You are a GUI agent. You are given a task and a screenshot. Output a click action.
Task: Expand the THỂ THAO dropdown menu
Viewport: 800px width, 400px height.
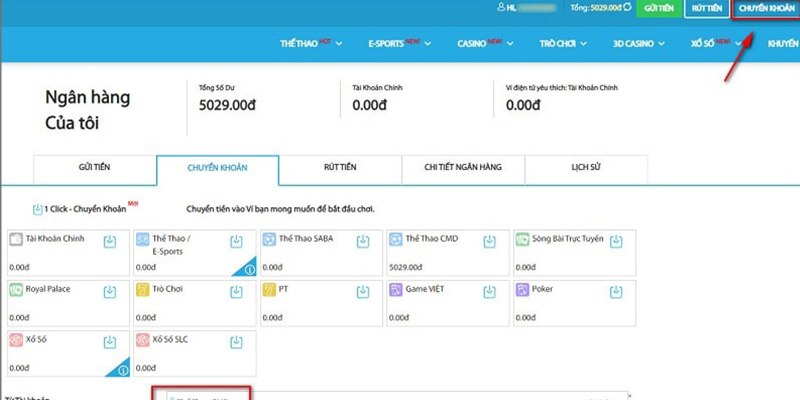click(x=311, y=44)
